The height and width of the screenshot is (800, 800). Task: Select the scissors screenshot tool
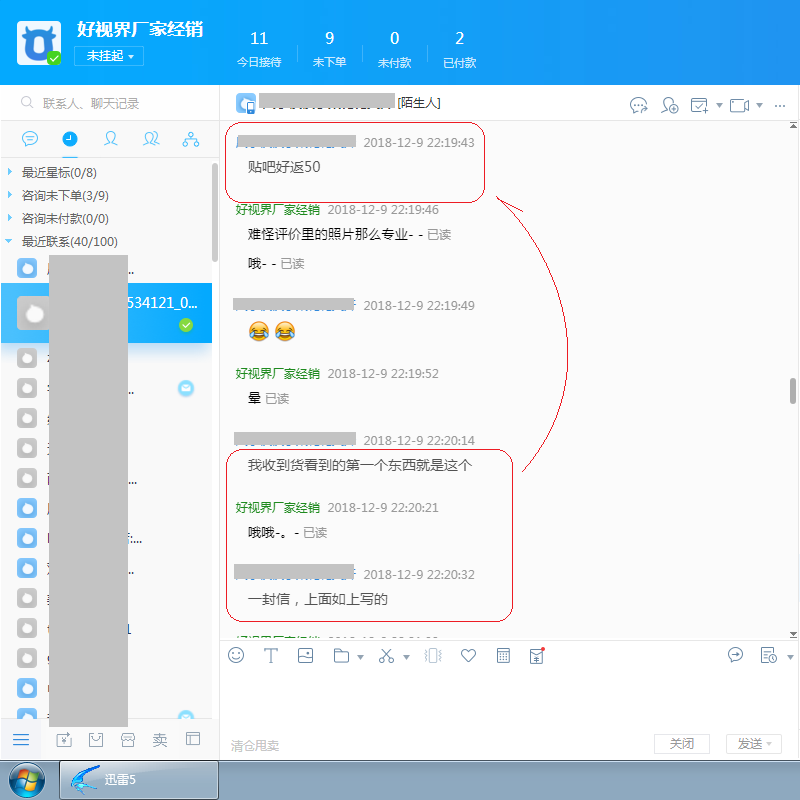click(x=386, y=656)
